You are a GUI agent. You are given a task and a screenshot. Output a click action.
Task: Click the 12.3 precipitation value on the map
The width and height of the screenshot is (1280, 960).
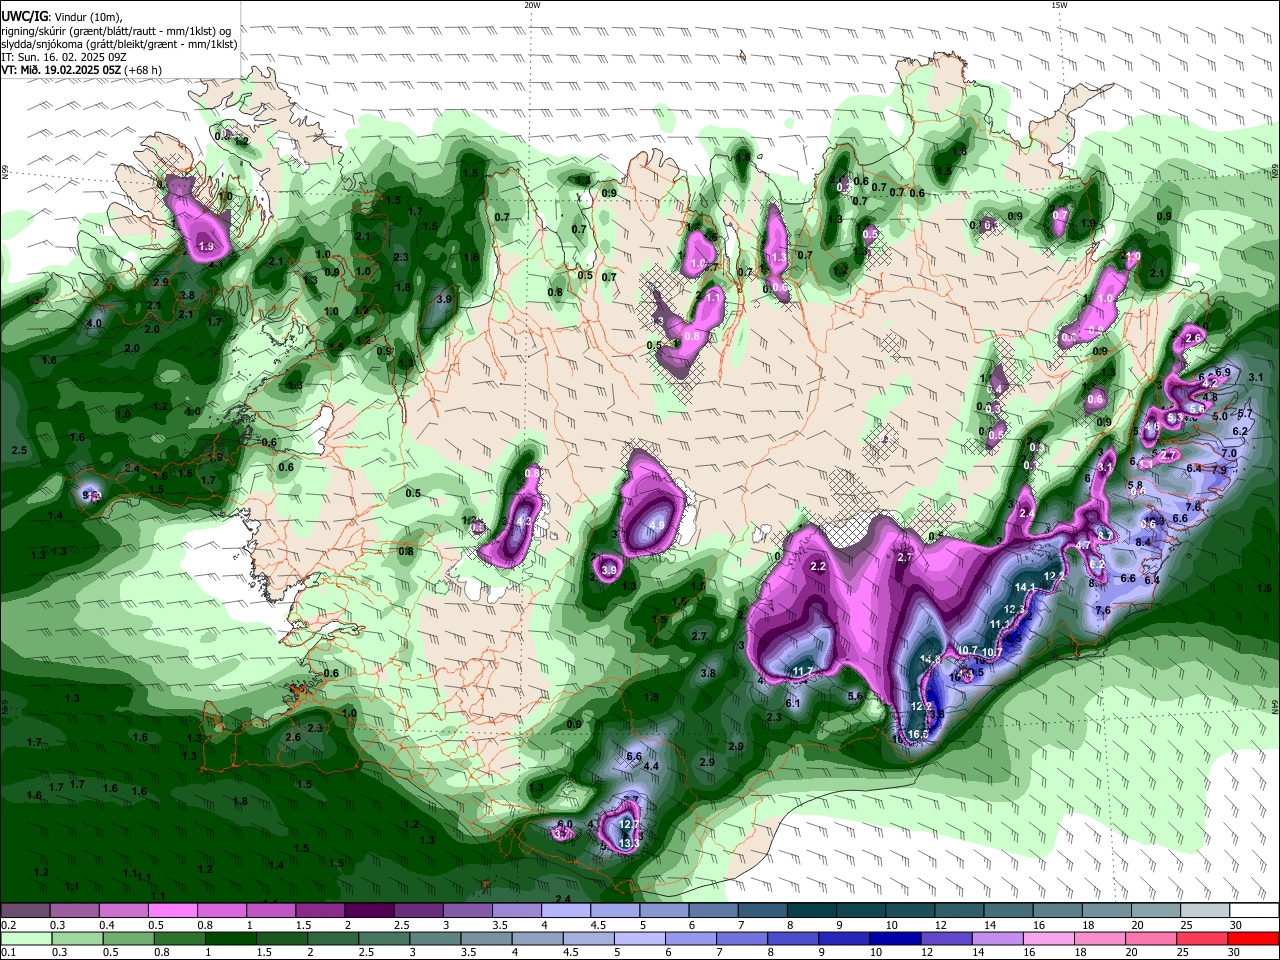1014,609
